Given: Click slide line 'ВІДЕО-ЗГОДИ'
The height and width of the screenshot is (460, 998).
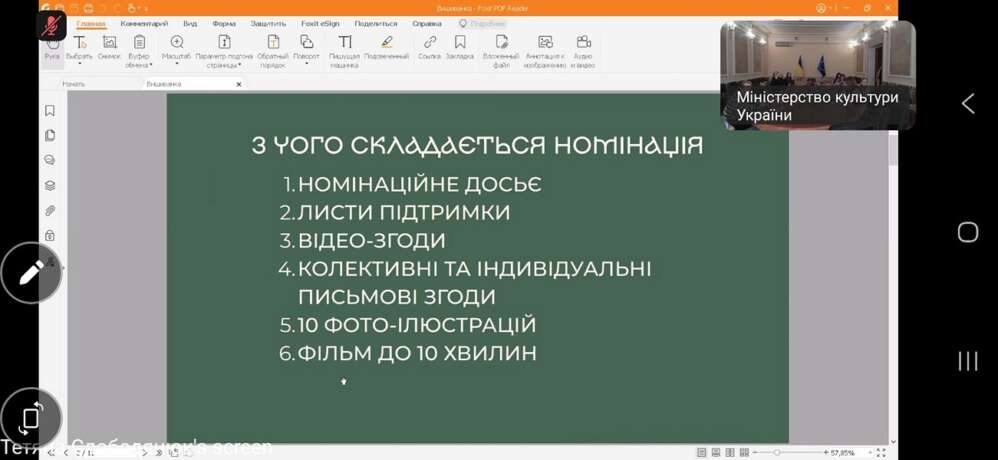Looking at the screenshot, I should (x=372, y=241).
